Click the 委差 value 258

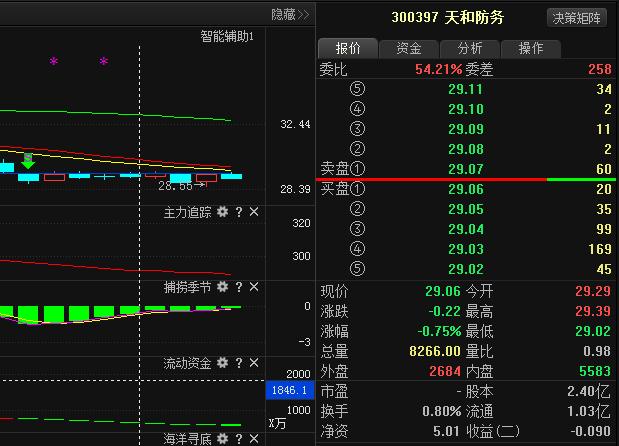point(600,69)
